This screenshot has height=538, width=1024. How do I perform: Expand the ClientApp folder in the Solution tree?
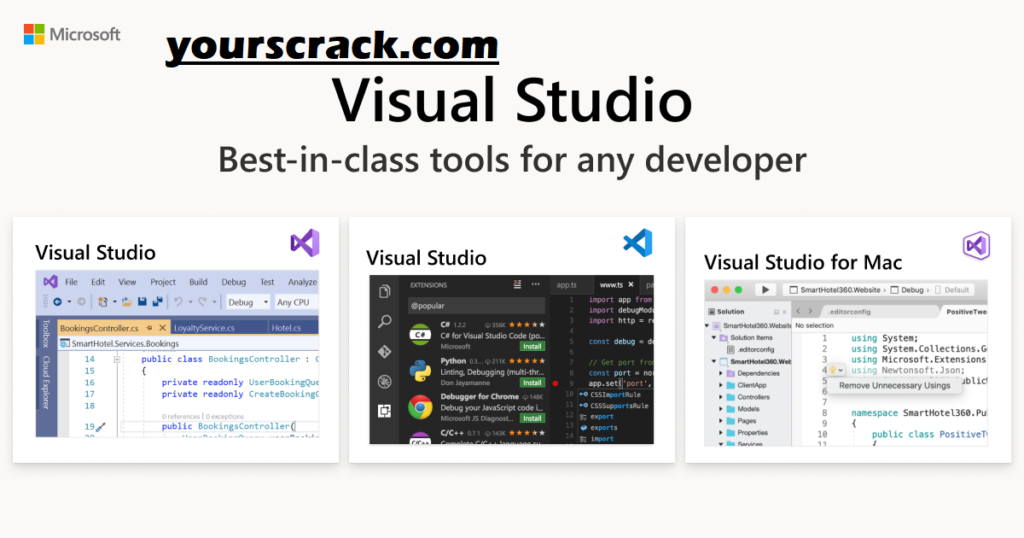(x=721, y=385)
